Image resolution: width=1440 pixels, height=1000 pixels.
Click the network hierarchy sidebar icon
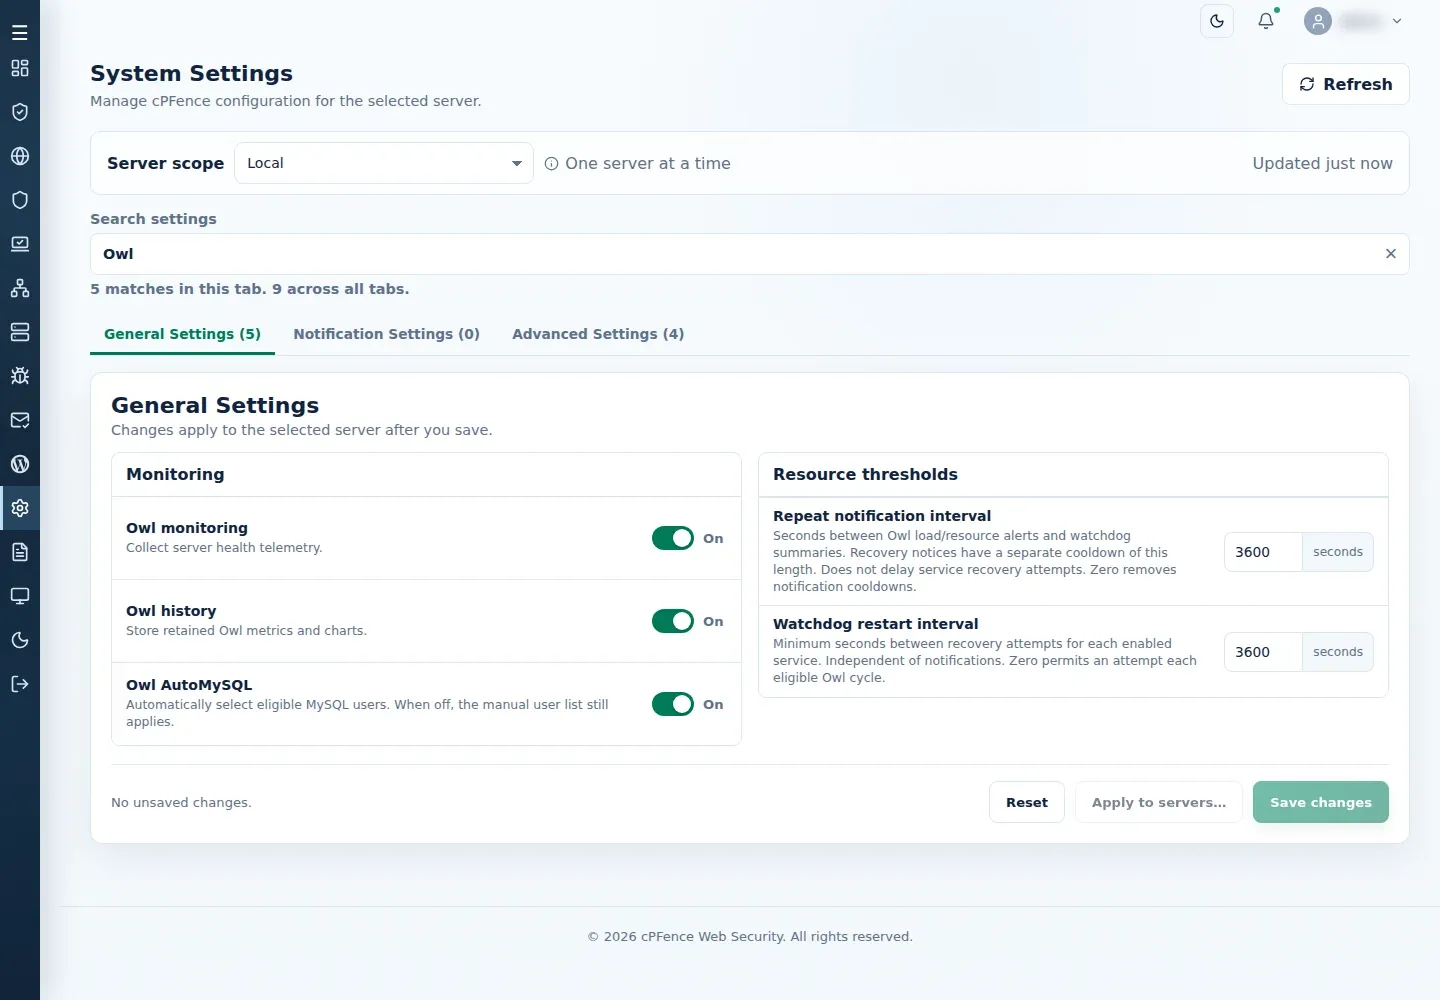[20, 288]
